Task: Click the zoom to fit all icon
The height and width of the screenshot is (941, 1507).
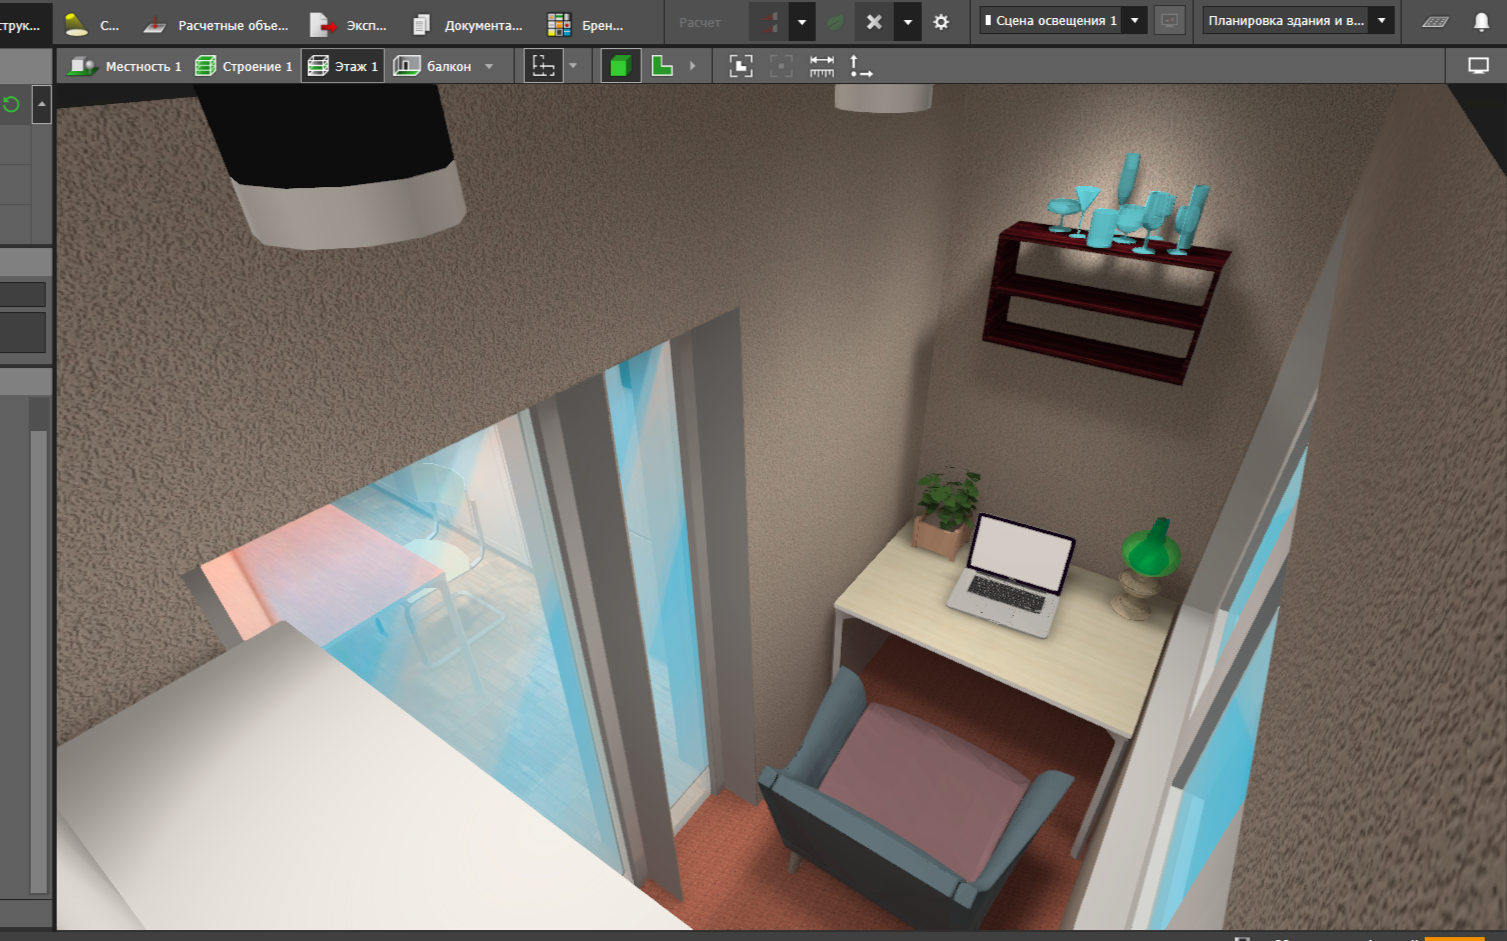Action: point(741,66)
